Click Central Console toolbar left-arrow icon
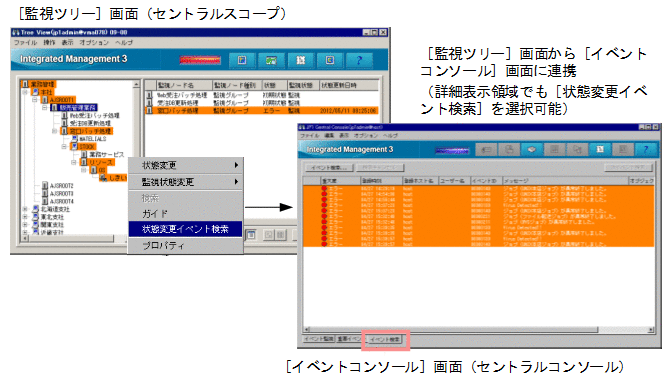The width and height of the screenshot is (665, 383). click(486, 149)
